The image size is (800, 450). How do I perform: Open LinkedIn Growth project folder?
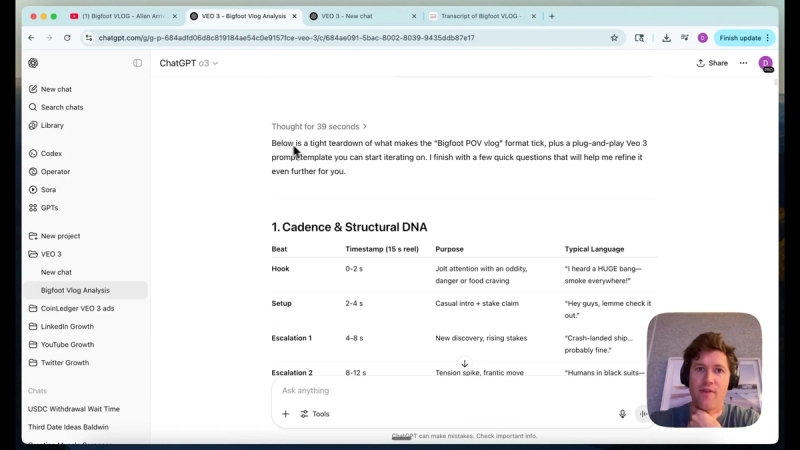(x=67, y=327)
